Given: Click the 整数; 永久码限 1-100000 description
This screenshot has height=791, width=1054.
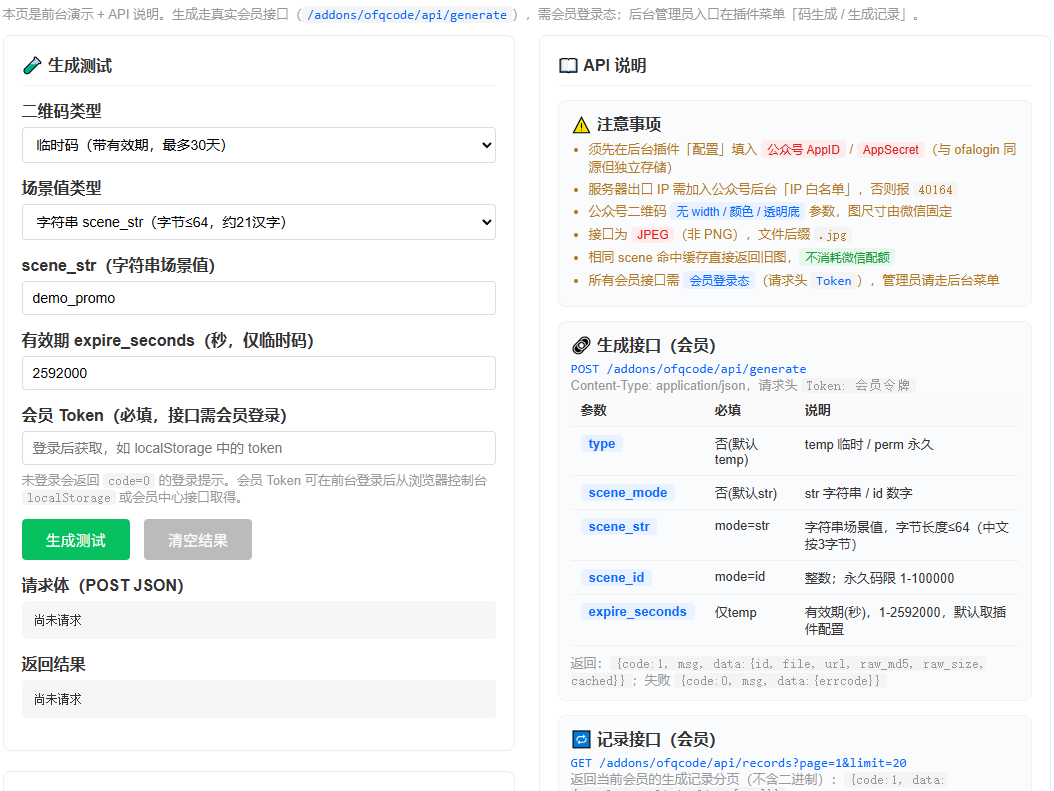Looking at the screenshot, I should point(879,578).
